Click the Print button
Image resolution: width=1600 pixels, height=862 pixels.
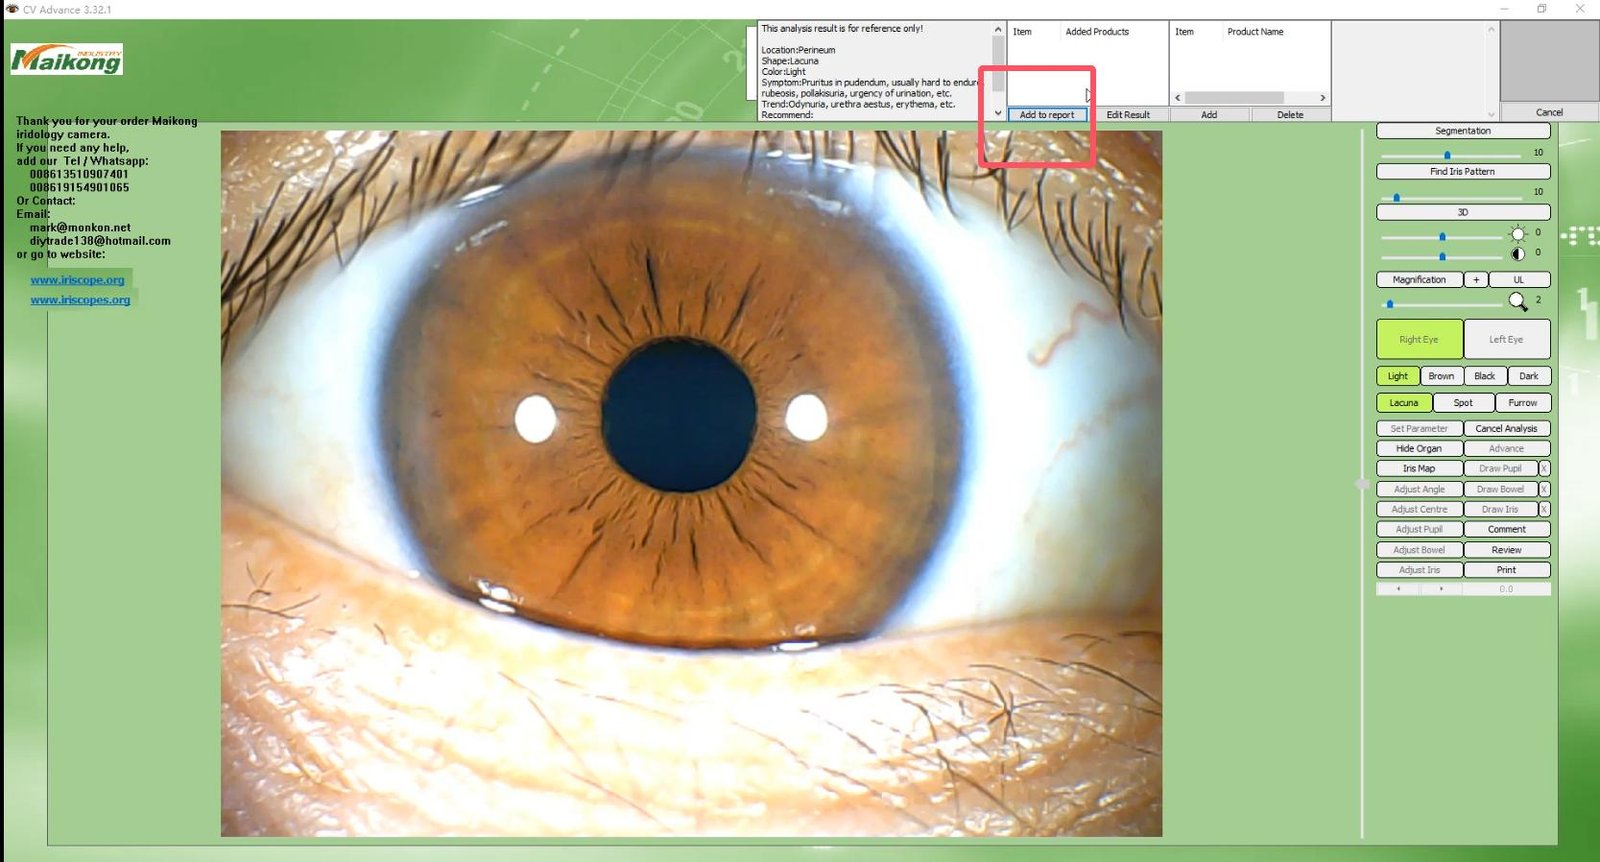pos(1507,570)
